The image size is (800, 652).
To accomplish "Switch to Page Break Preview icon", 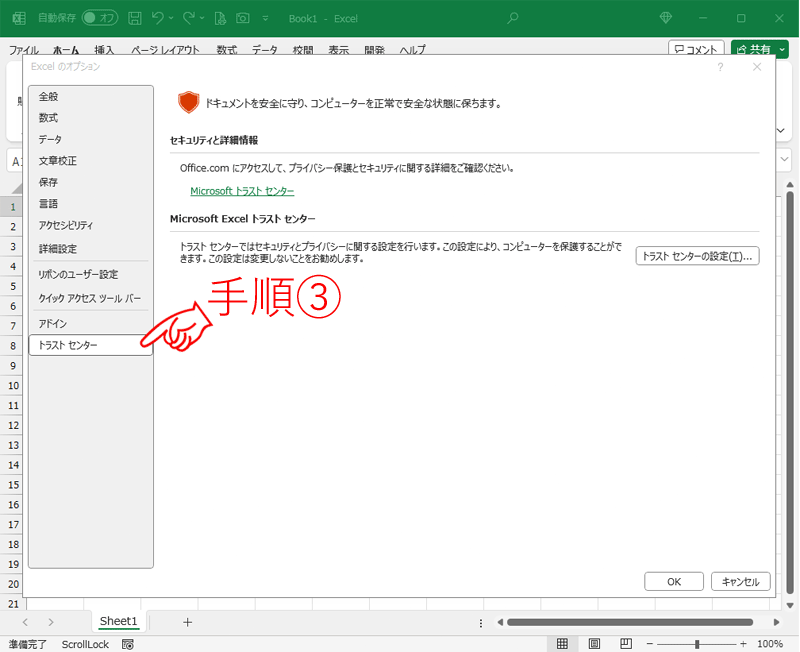I will [x=626, y=644].
